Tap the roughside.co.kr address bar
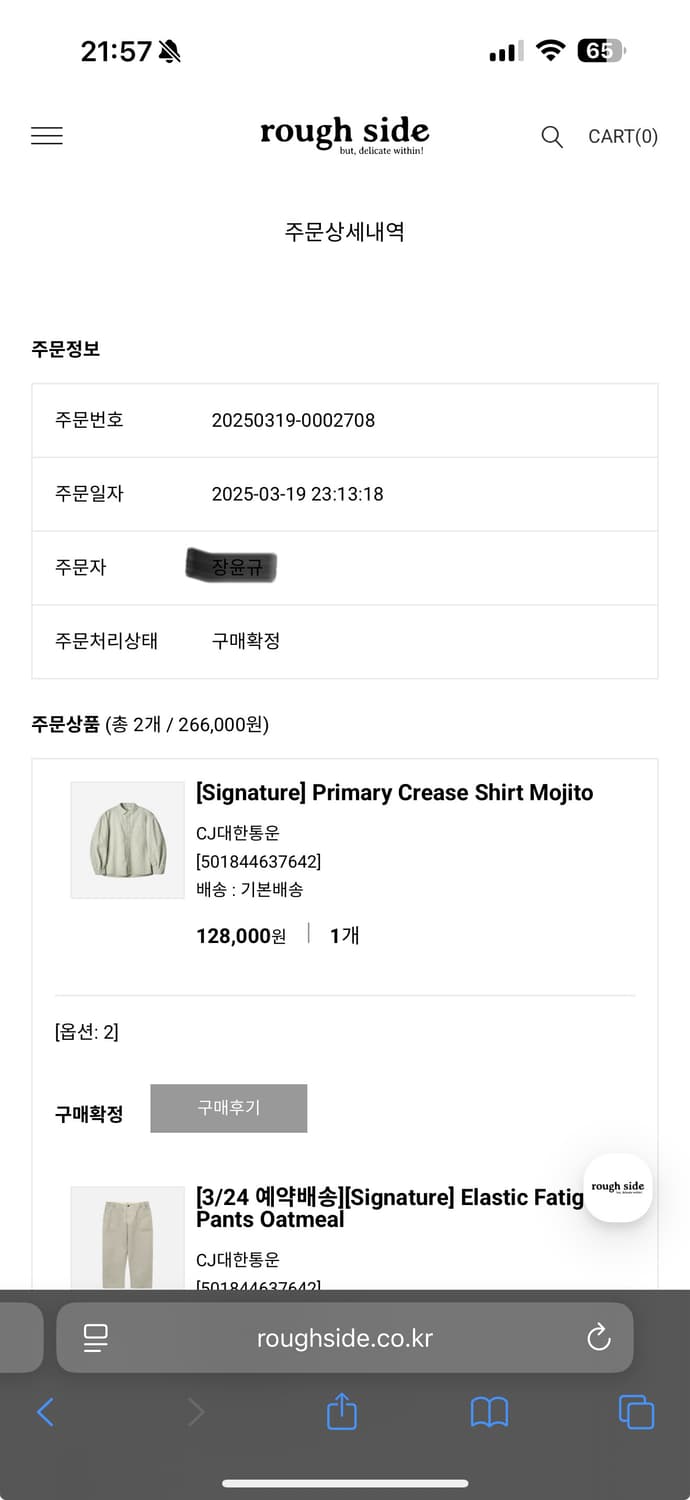This screenshot has height=1500, width=690. 344,1338
